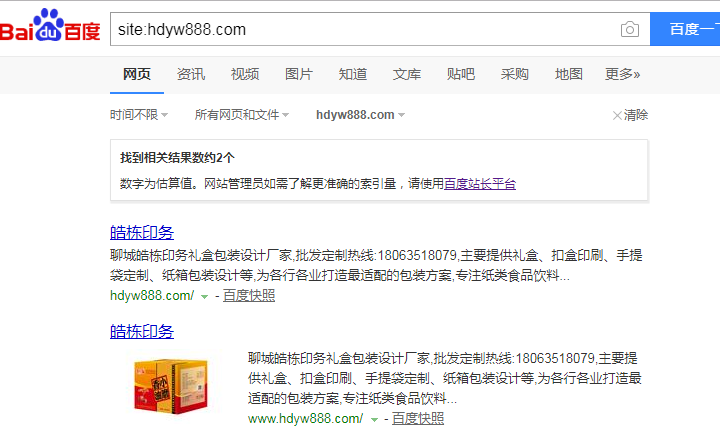Open first 皓栋印务 result title
720x442 pixels.
pos(142,233)
